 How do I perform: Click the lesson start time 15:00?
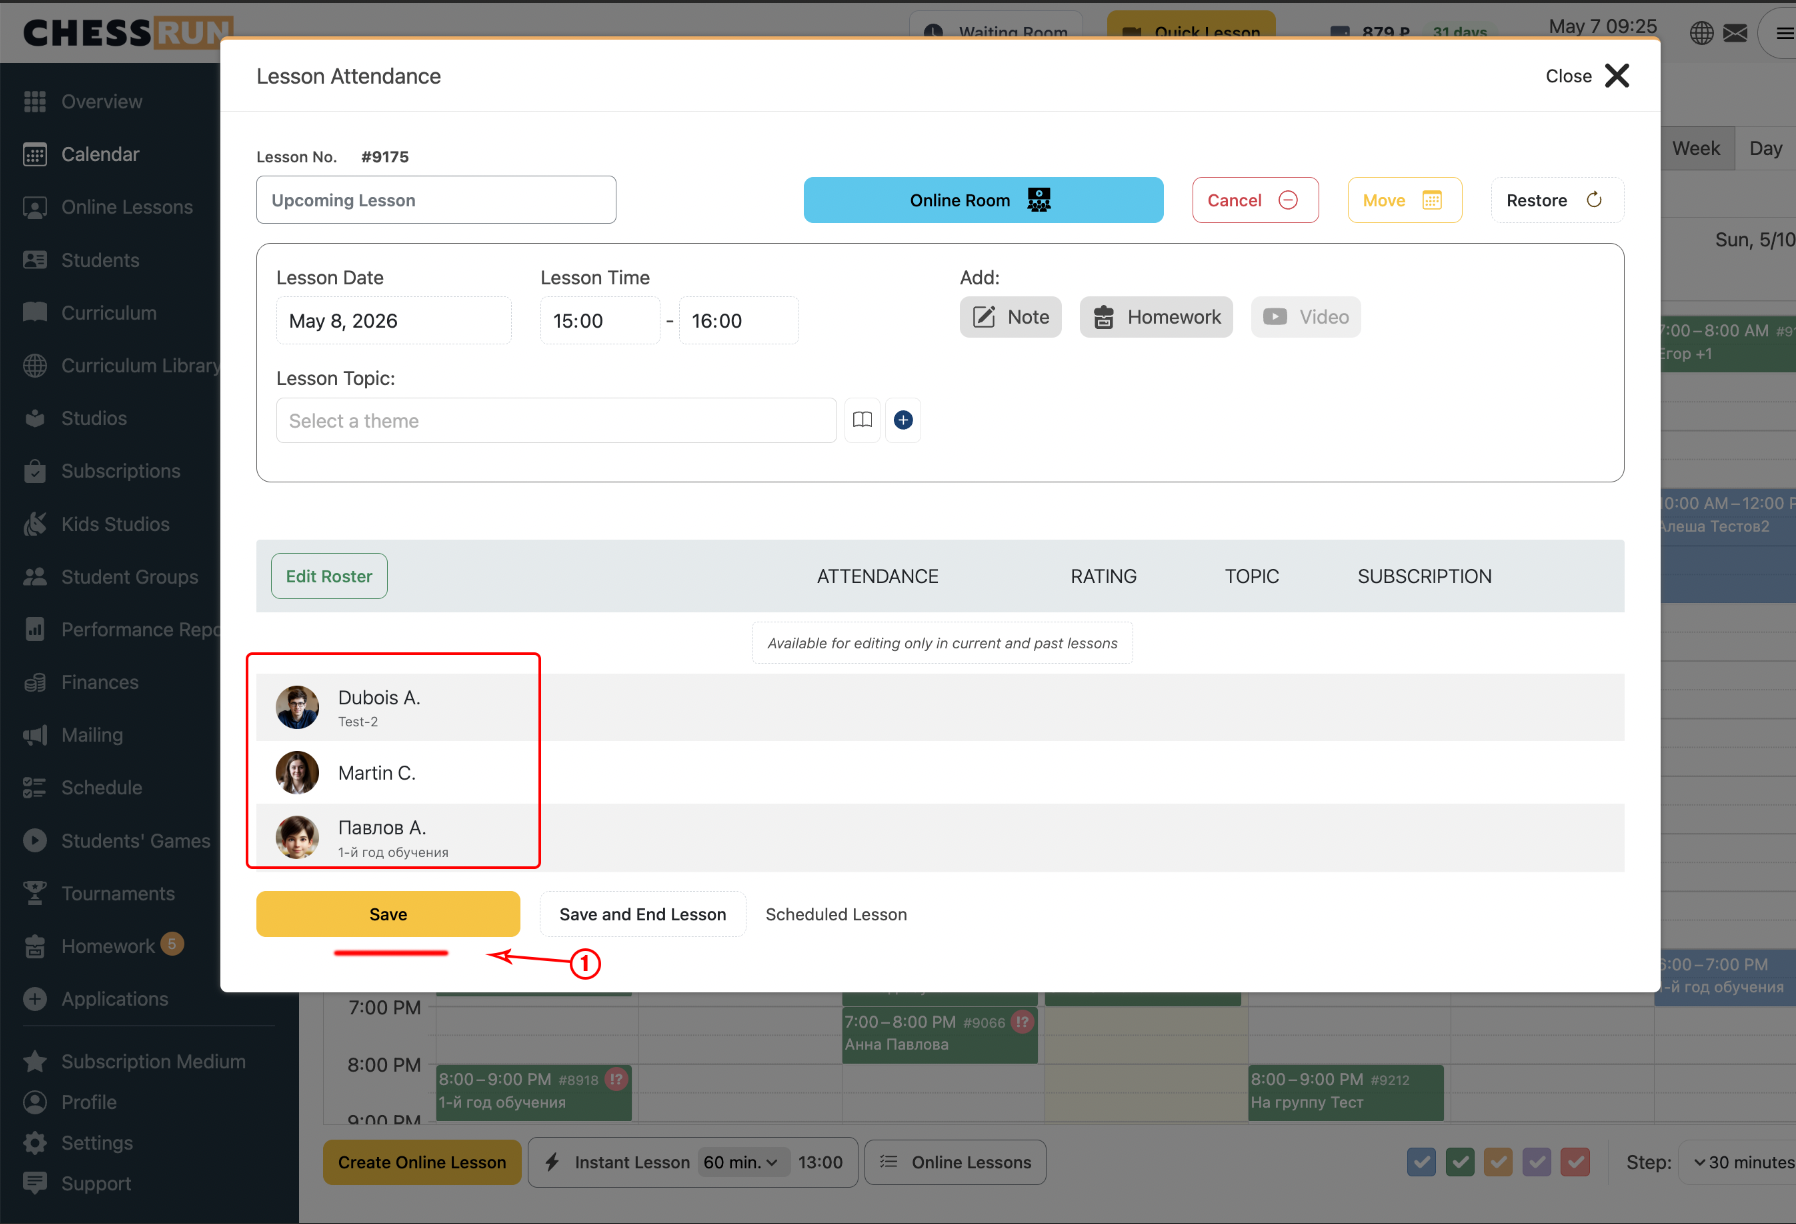[x=600, y=321]
